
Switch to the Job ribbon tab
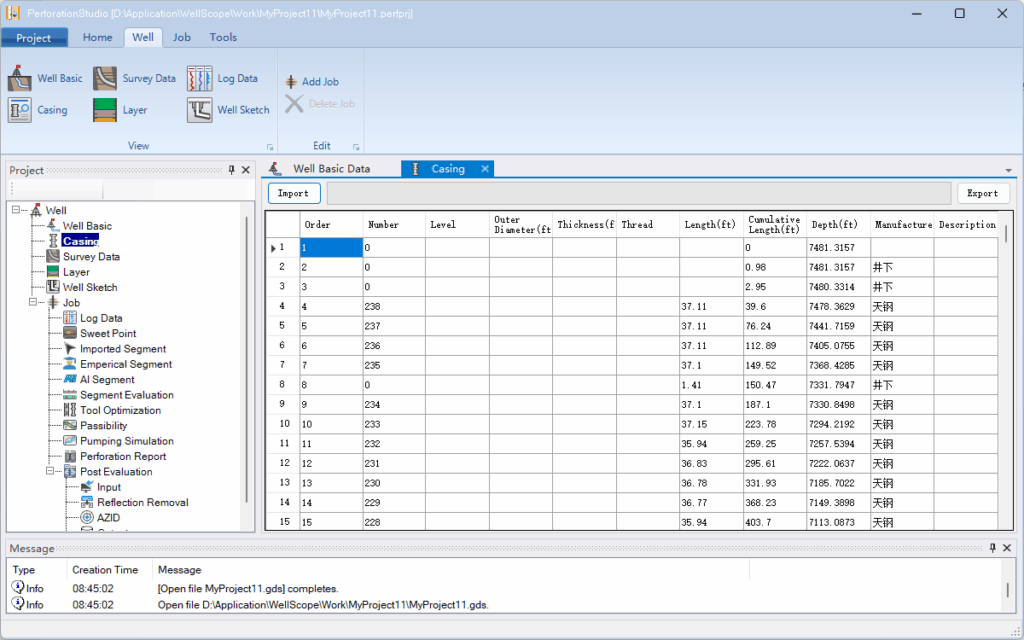coord(181,37)
